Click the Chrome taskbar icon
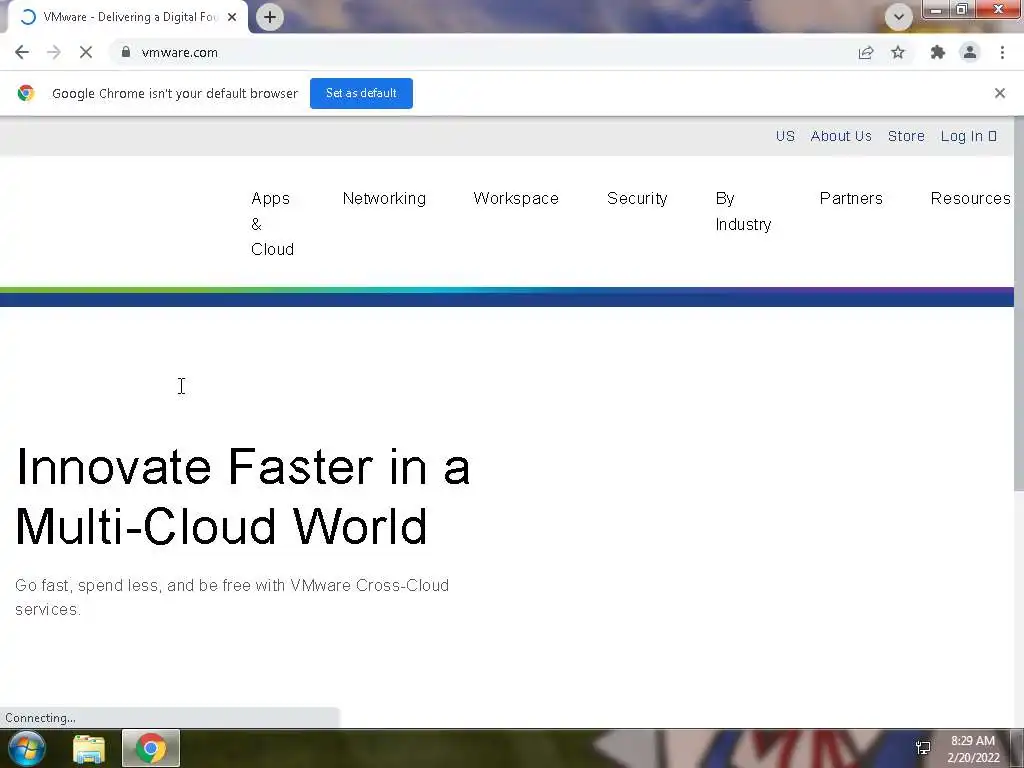The width and height of the screenshot is (1024, 768). (x=151, y=748)
